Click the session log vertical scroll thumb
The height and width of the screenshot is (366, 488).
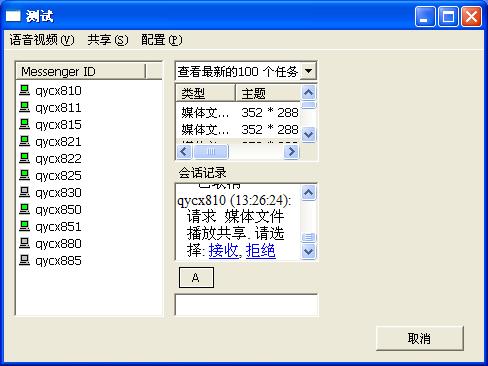308,237
